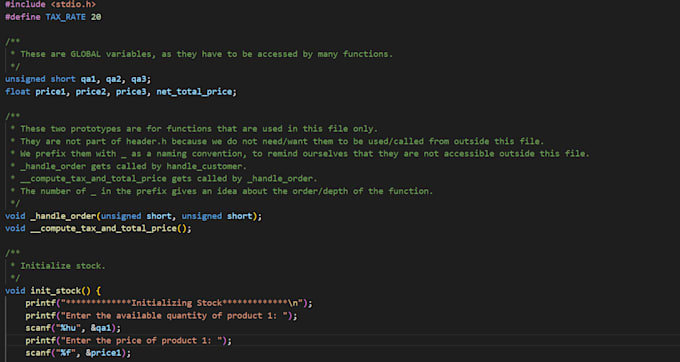Click the value 20 in the define

pyautogui.click(x=96, y=17)
